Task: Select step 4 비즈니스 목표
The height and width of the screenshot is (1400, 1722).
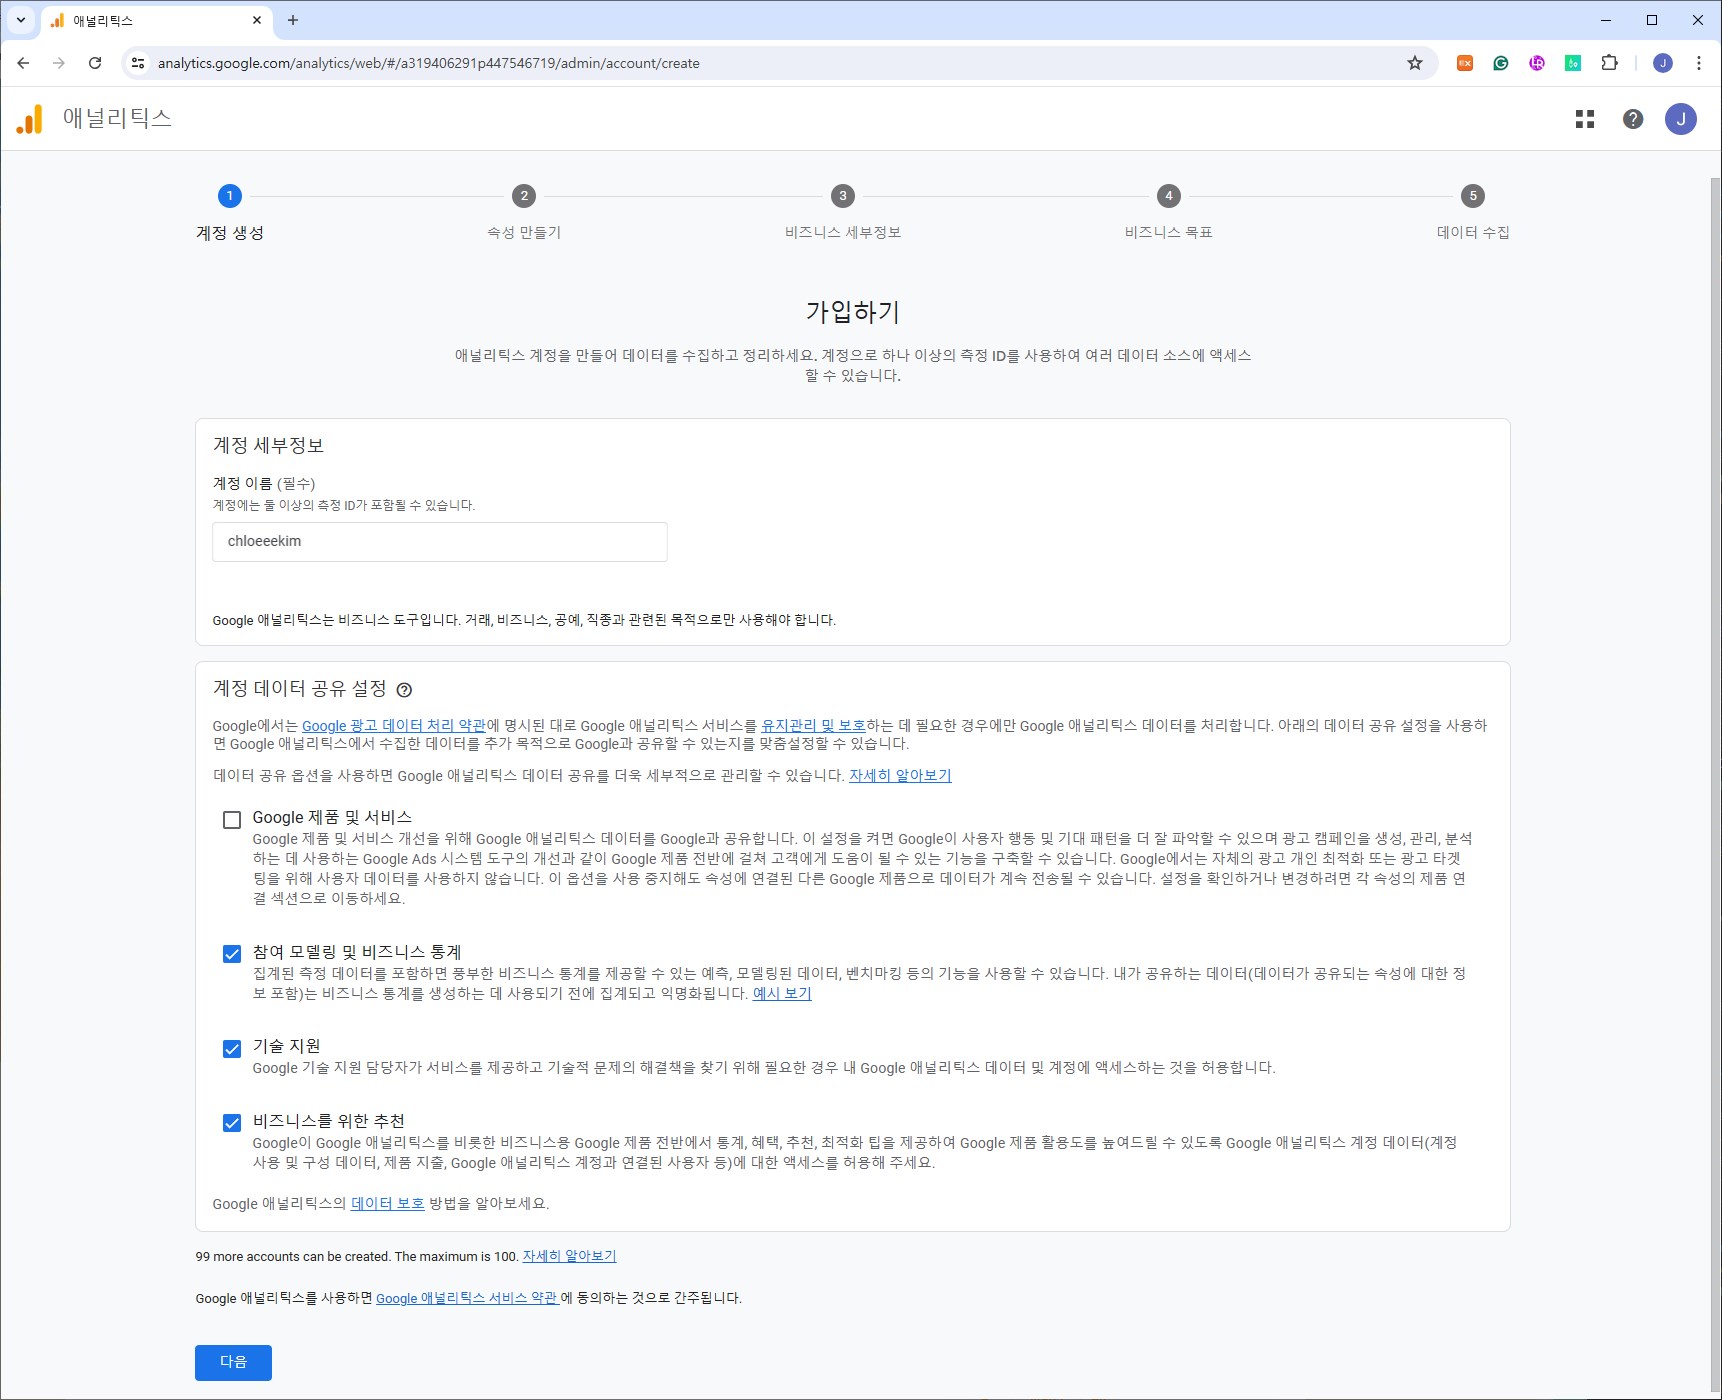Action: pyautogui.click(x=1169, y=213)
